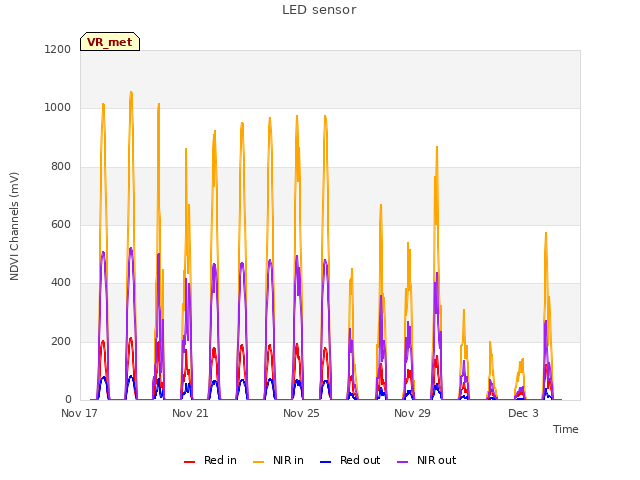Click the Nov 17 x-axis label
640x480 pixels.
coord(79,413)
